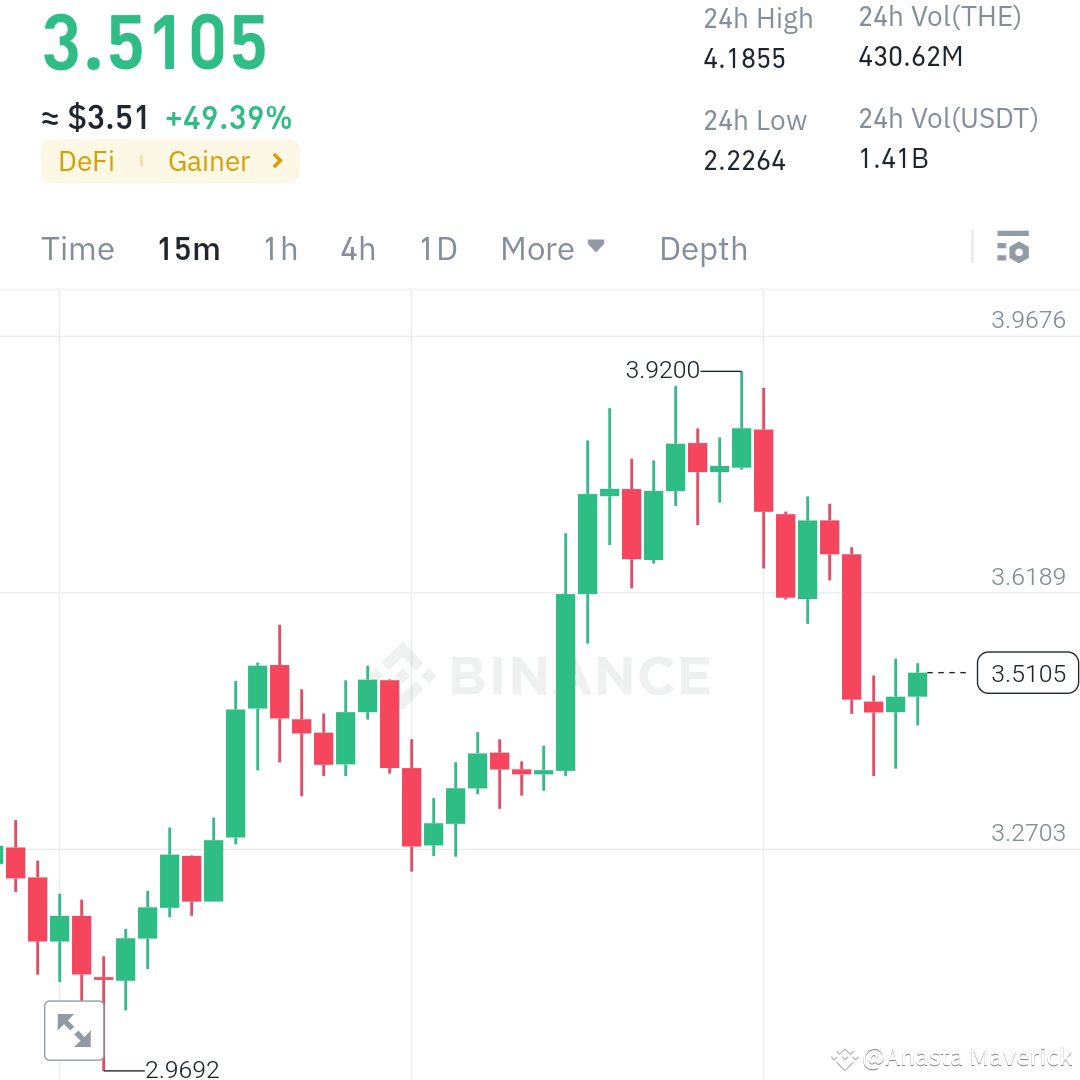
Task: Switch to the 1h interval tab
Action: pos(280,249)
